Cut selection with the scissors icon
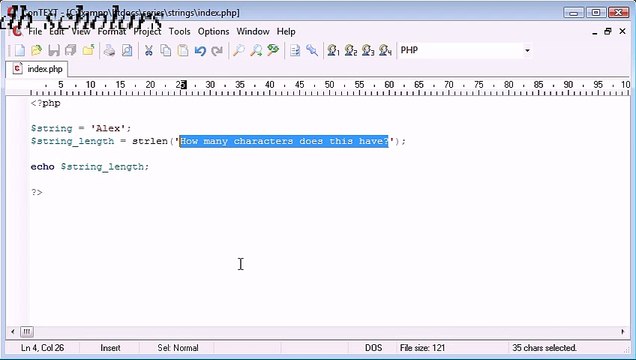Screen dimensions: 636x360 [148, 50]
